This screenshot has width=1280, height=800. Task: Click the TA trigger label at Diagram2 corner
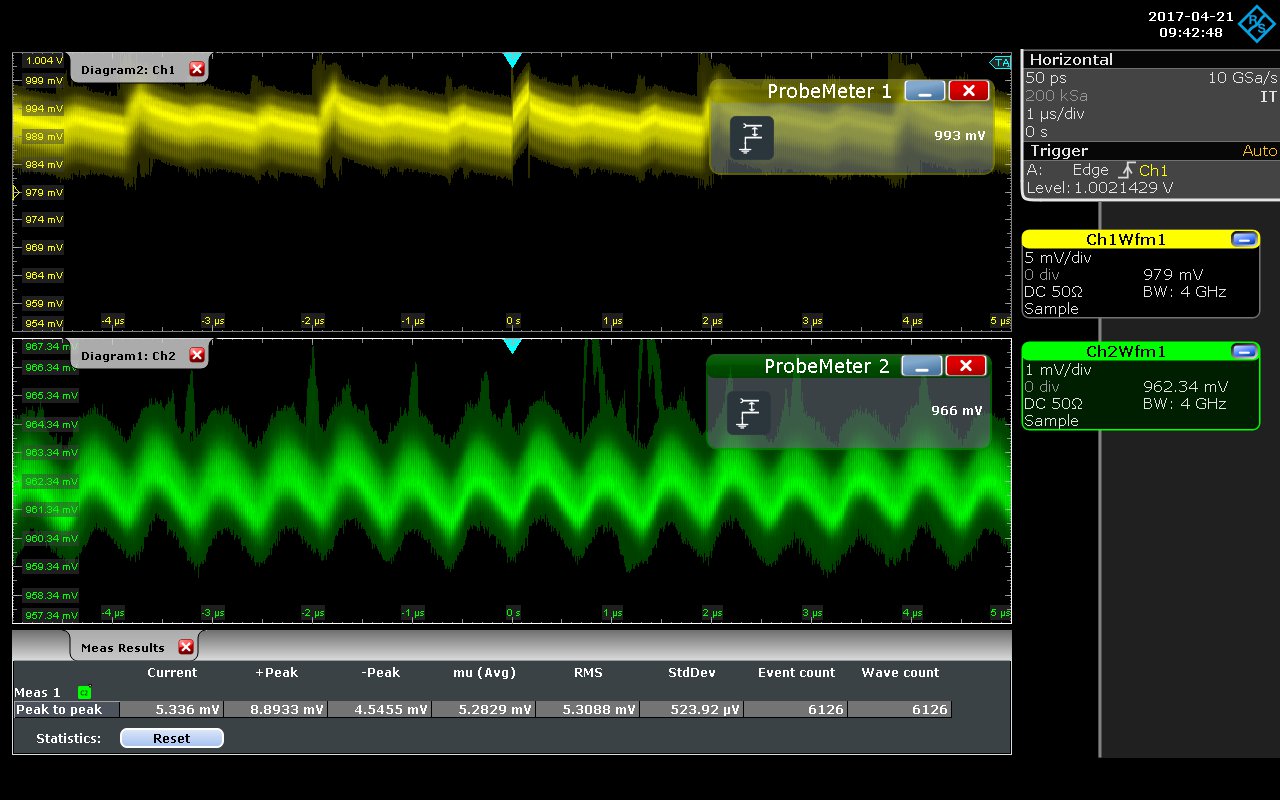(x=1000, y=62)
